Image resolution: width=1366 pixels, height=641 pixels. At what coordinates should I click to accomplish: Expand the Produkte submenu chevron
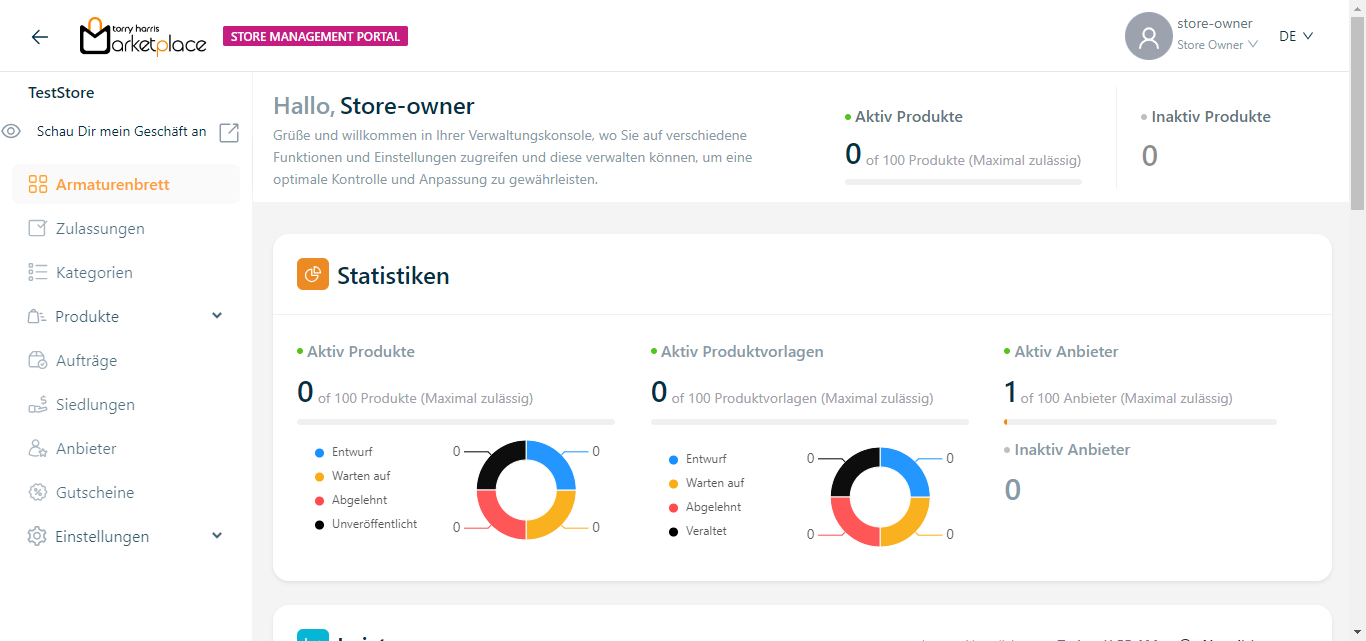217,316
